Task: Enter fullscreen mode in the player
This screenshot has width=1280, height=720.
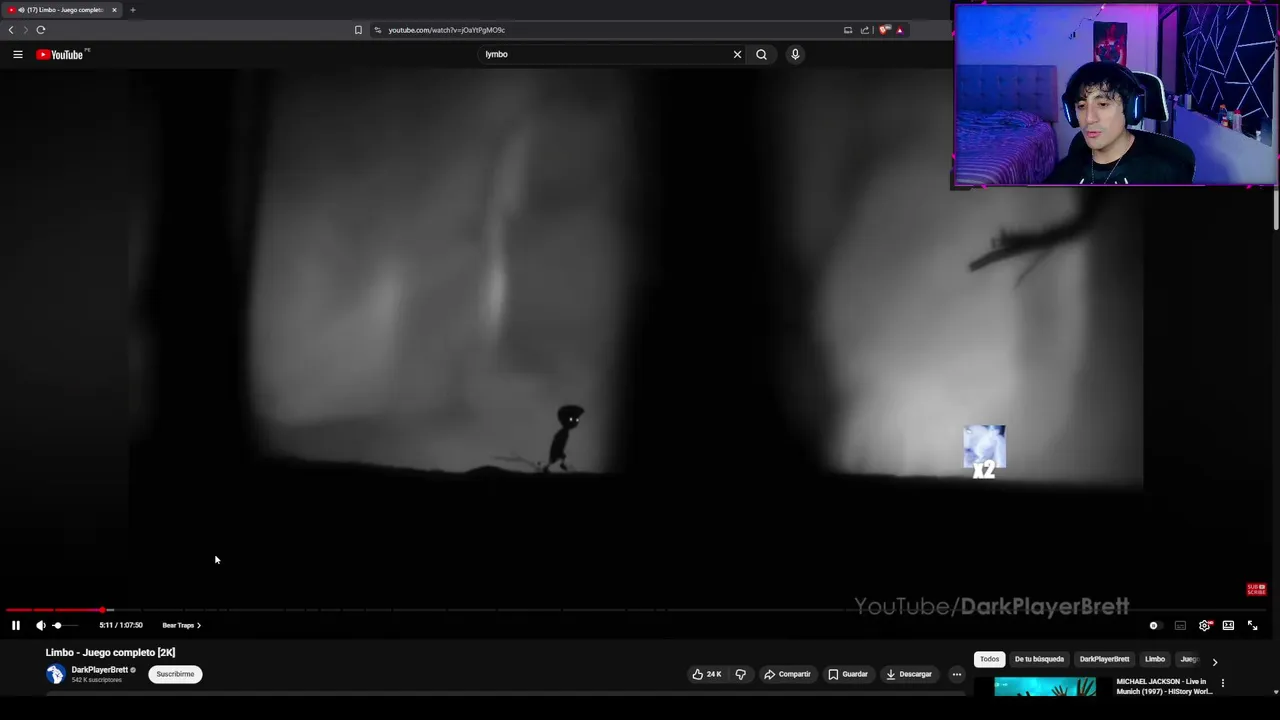Action: [1252, 625]
